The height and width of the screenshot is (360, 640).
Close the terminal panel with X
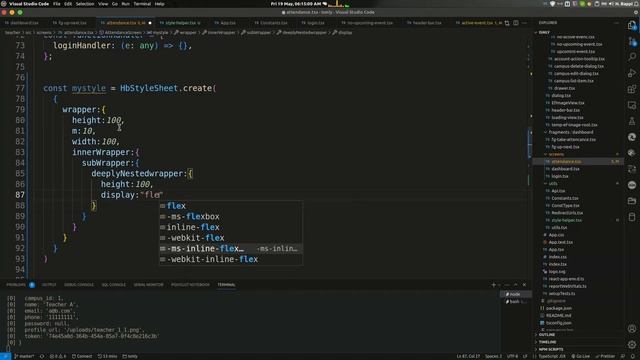[x=524, y=285]
